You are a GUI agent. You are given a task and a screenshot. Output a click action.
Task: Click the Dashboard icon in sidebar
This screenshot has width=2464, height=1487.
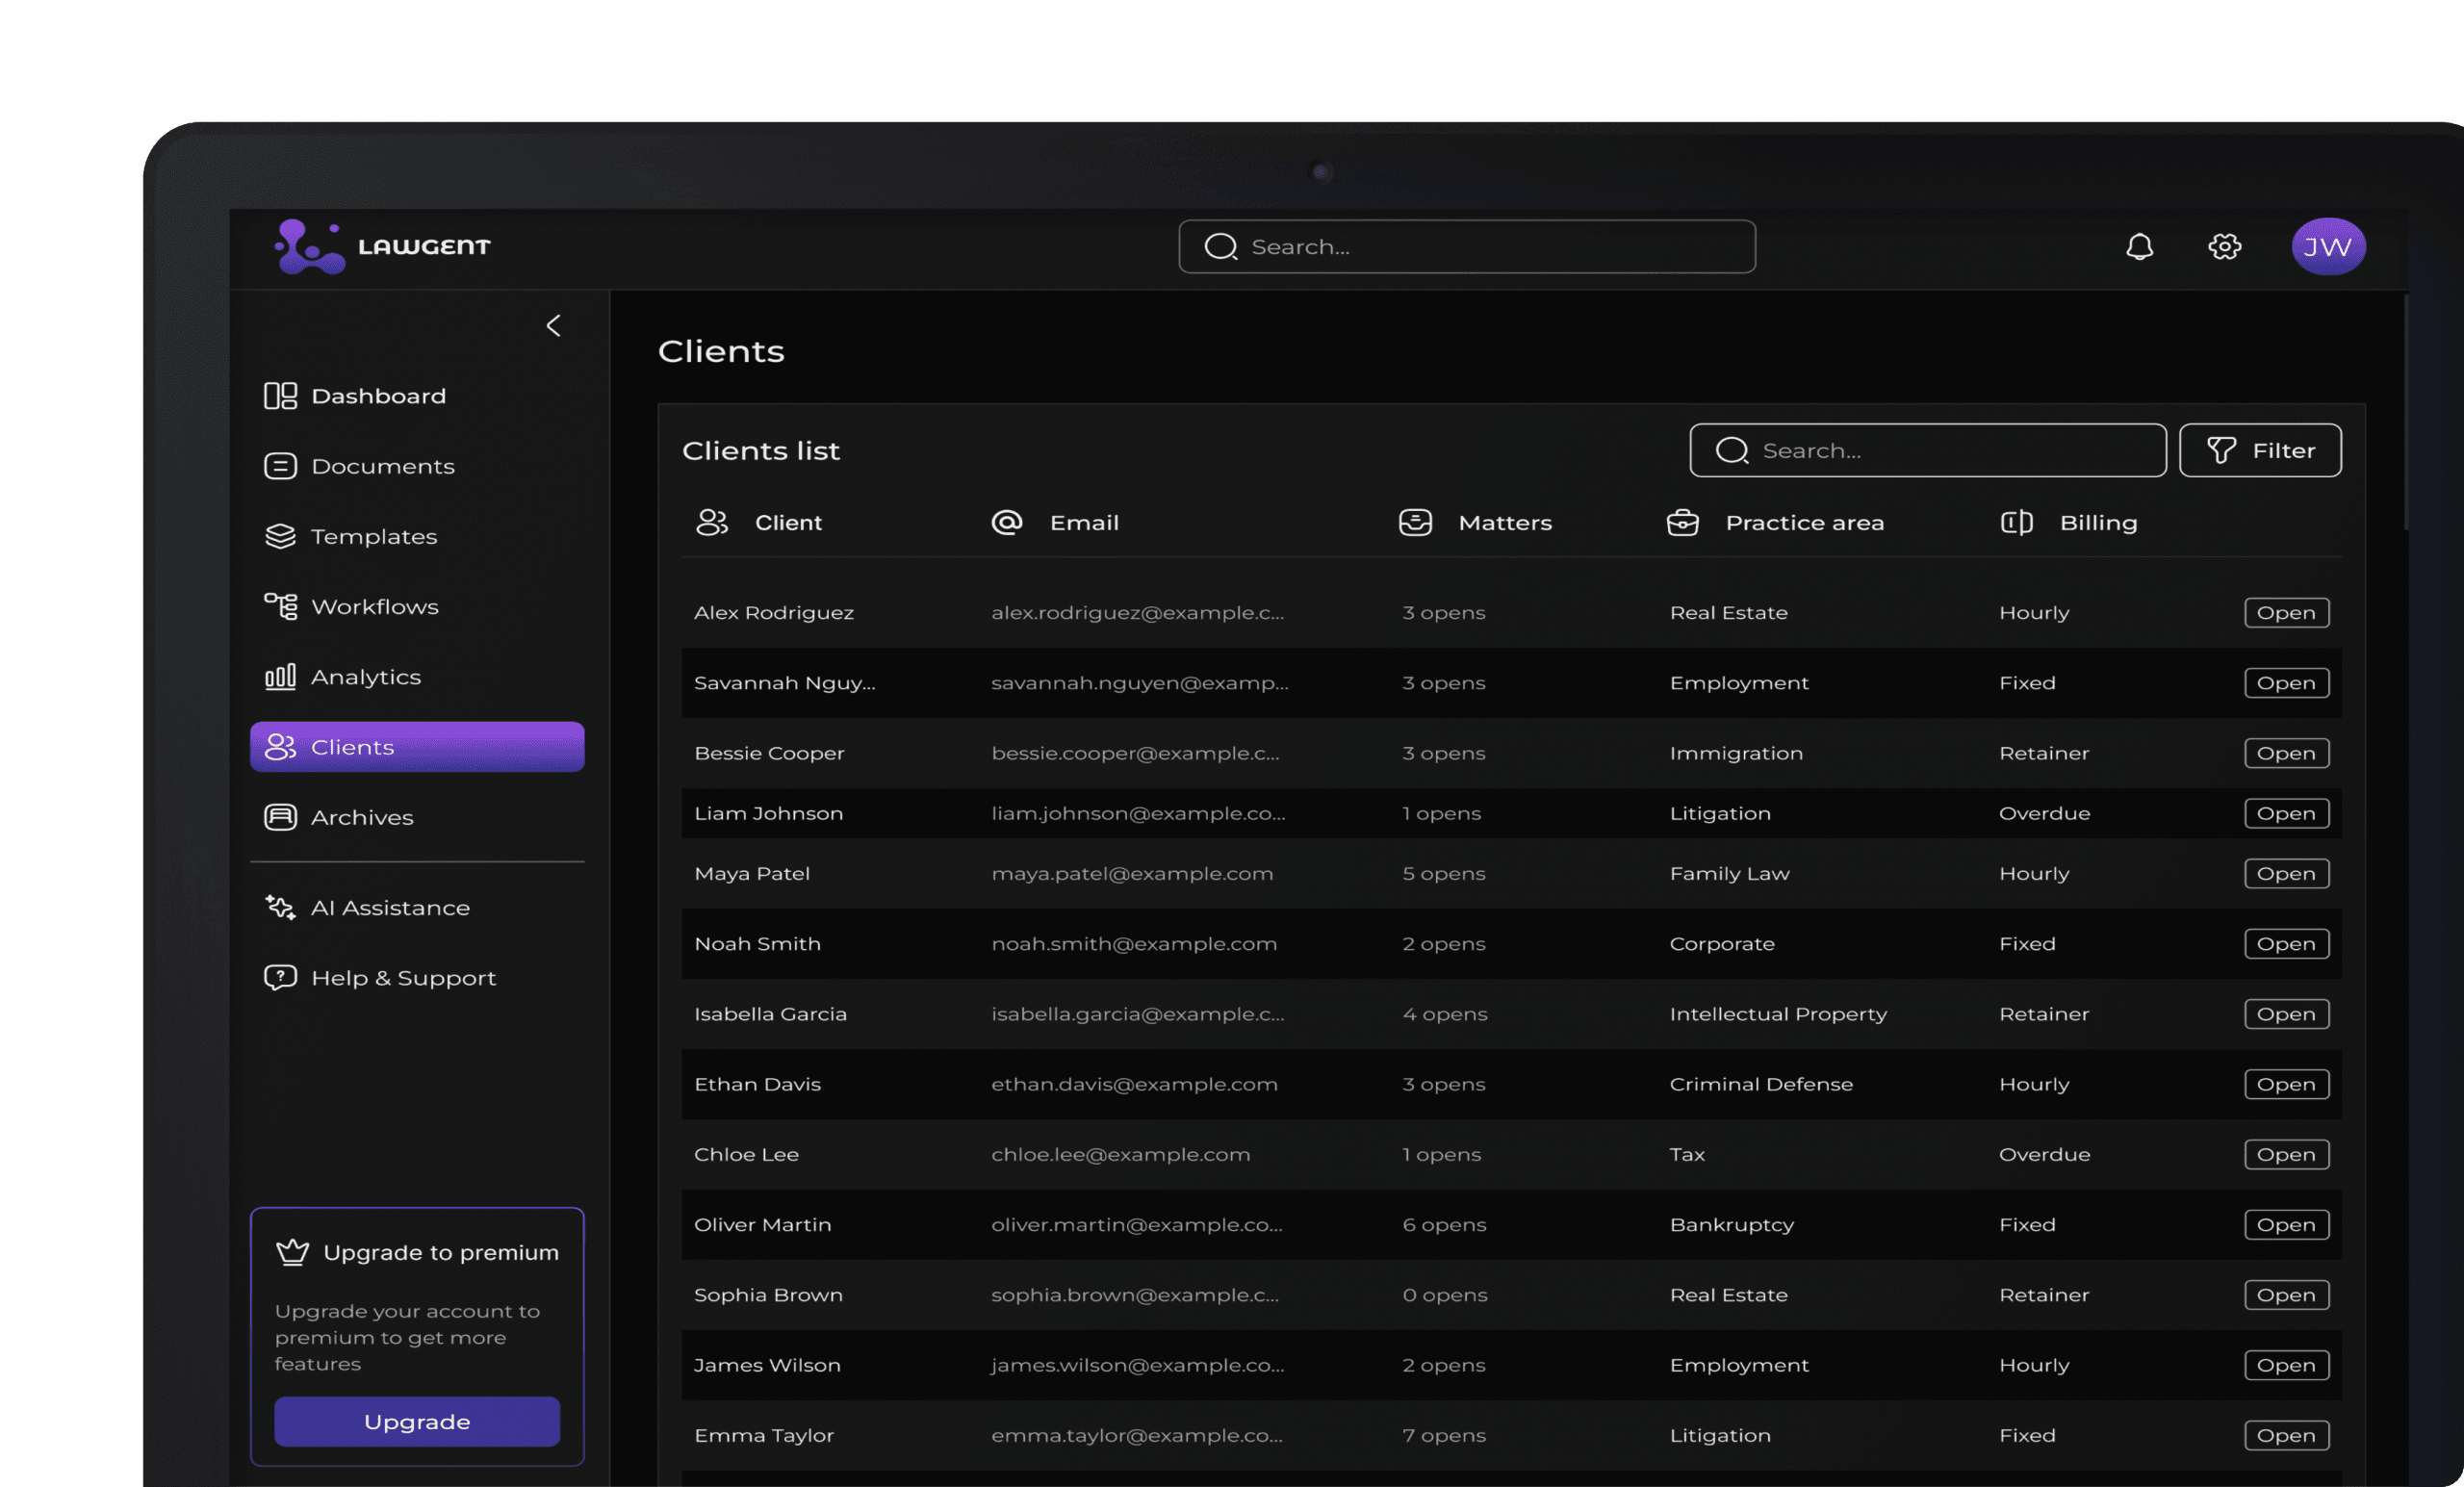tap(280, 396)
